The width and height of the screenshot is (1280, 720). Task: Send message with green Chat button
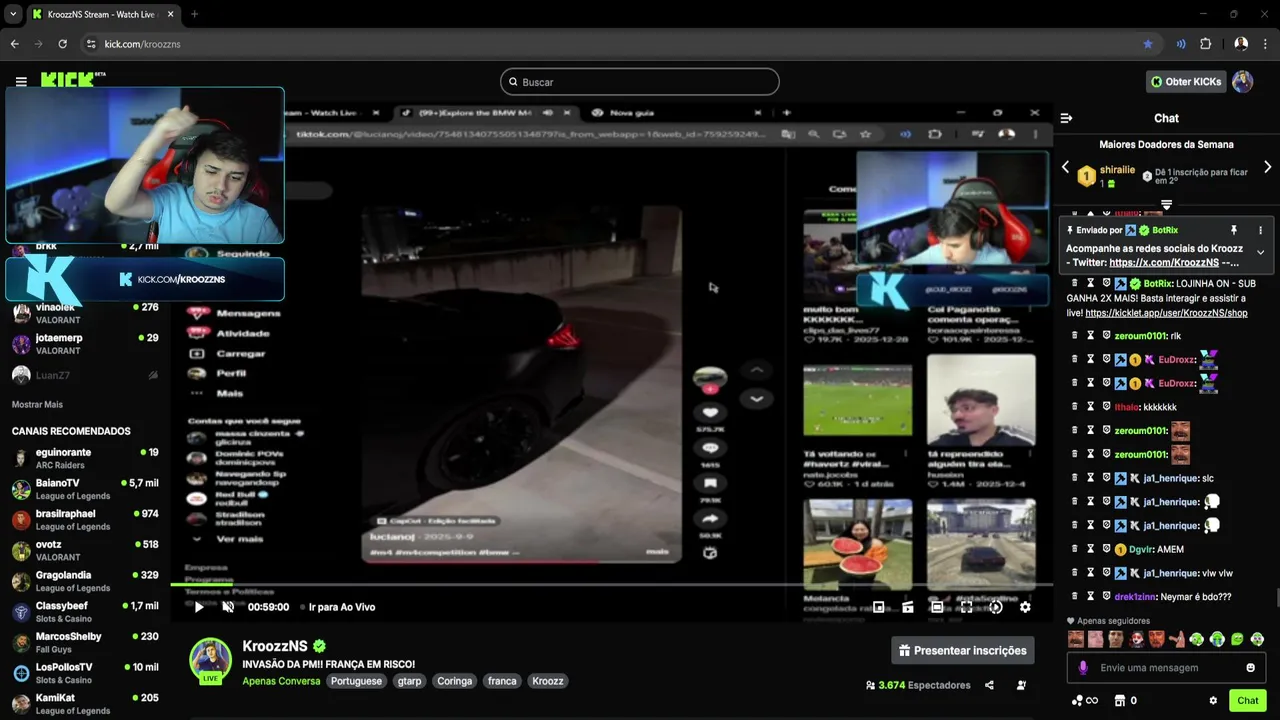[x=1248, y=701]
